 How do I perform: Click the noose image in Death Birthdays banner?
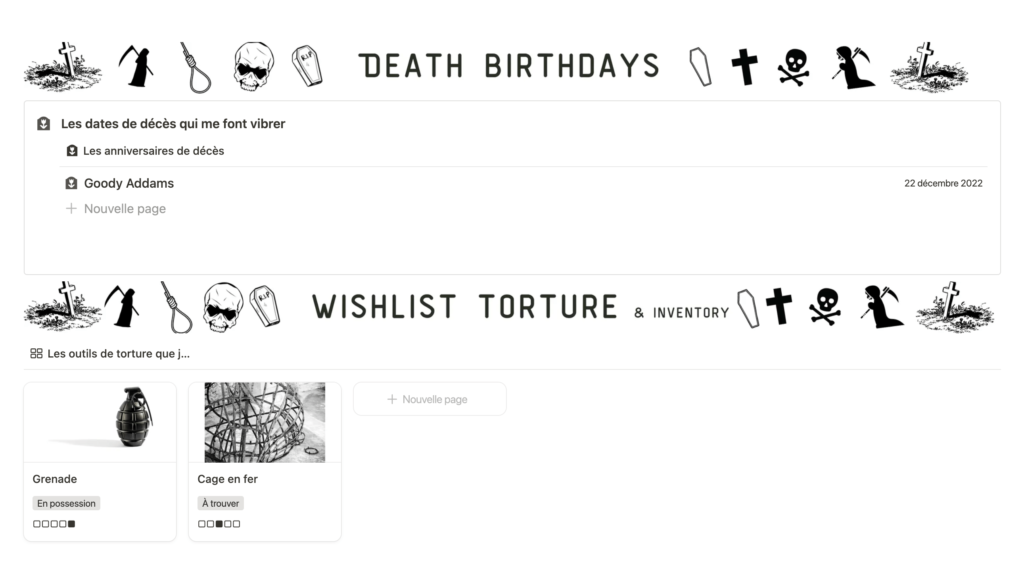(x=196, y=68)
